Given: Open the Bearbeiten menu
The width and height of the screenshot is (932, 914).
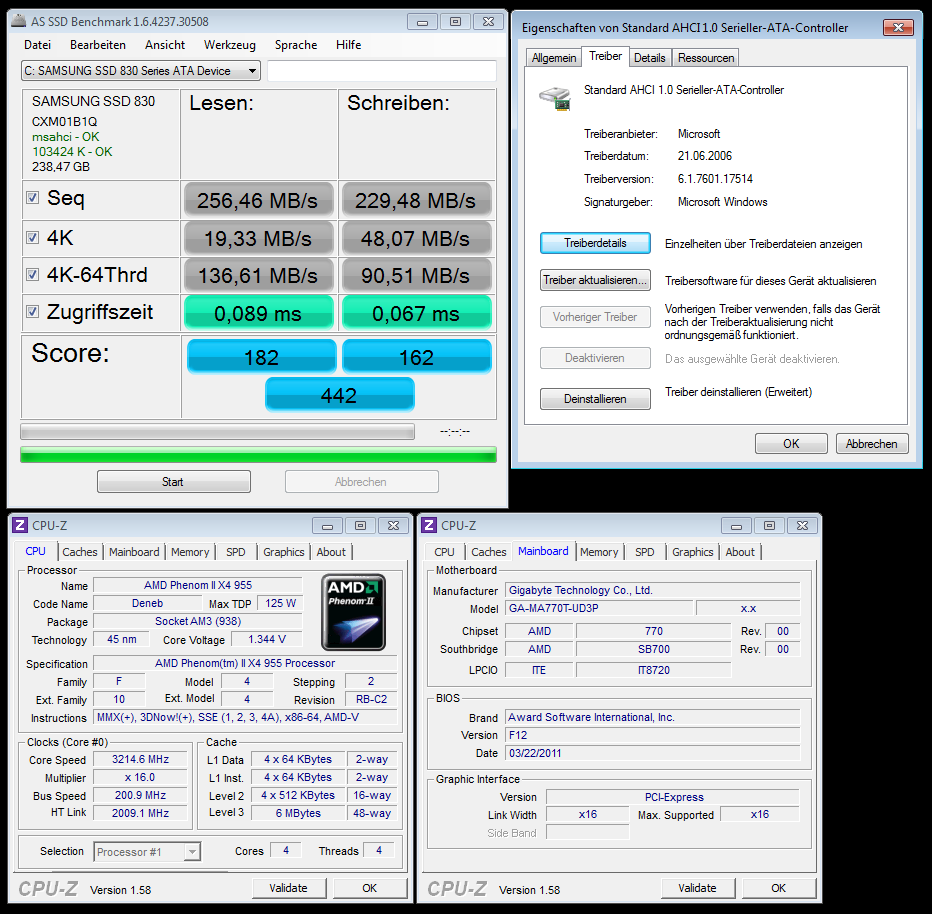Looking at the screenshot, I should coord(97,45).
